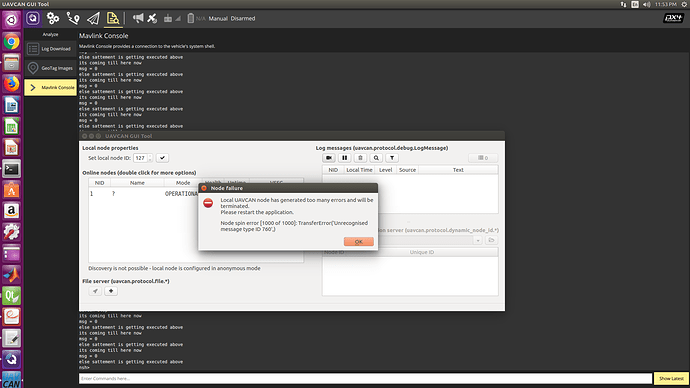Switch to Fly view paper plane icon
Image resolution: width=690 pixels, height=388 pixels.
click(x=93, y=18)
